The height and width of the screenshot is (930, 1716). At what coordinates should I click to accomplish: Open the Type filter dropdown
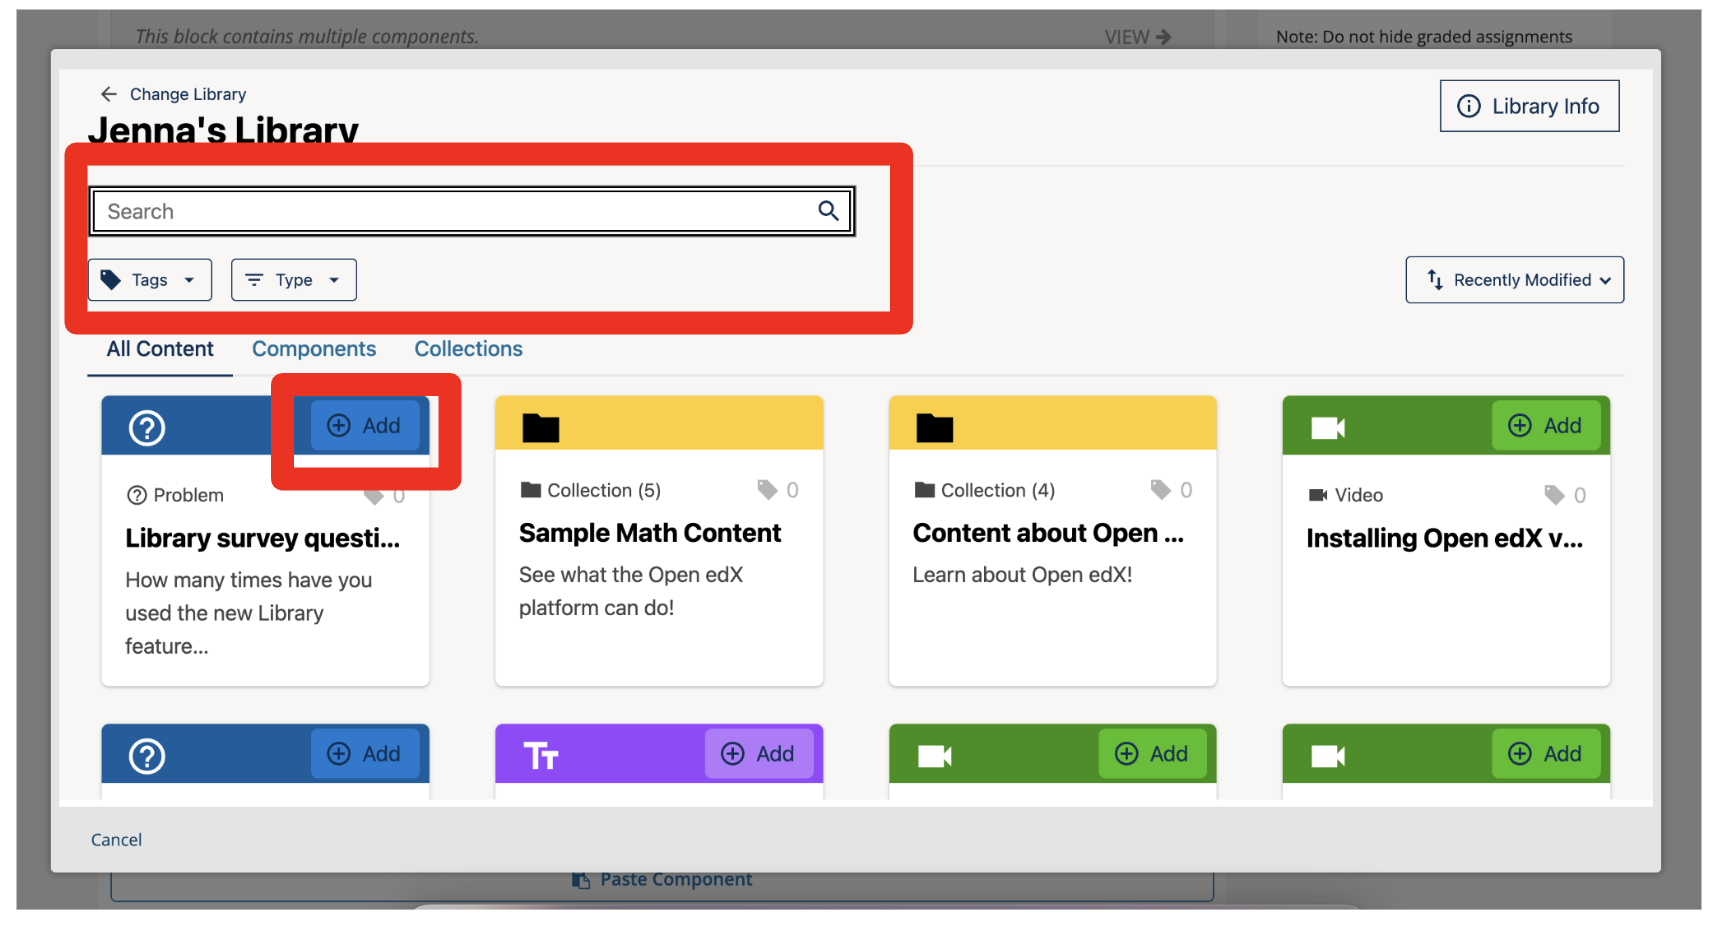[x=293, y=279]
